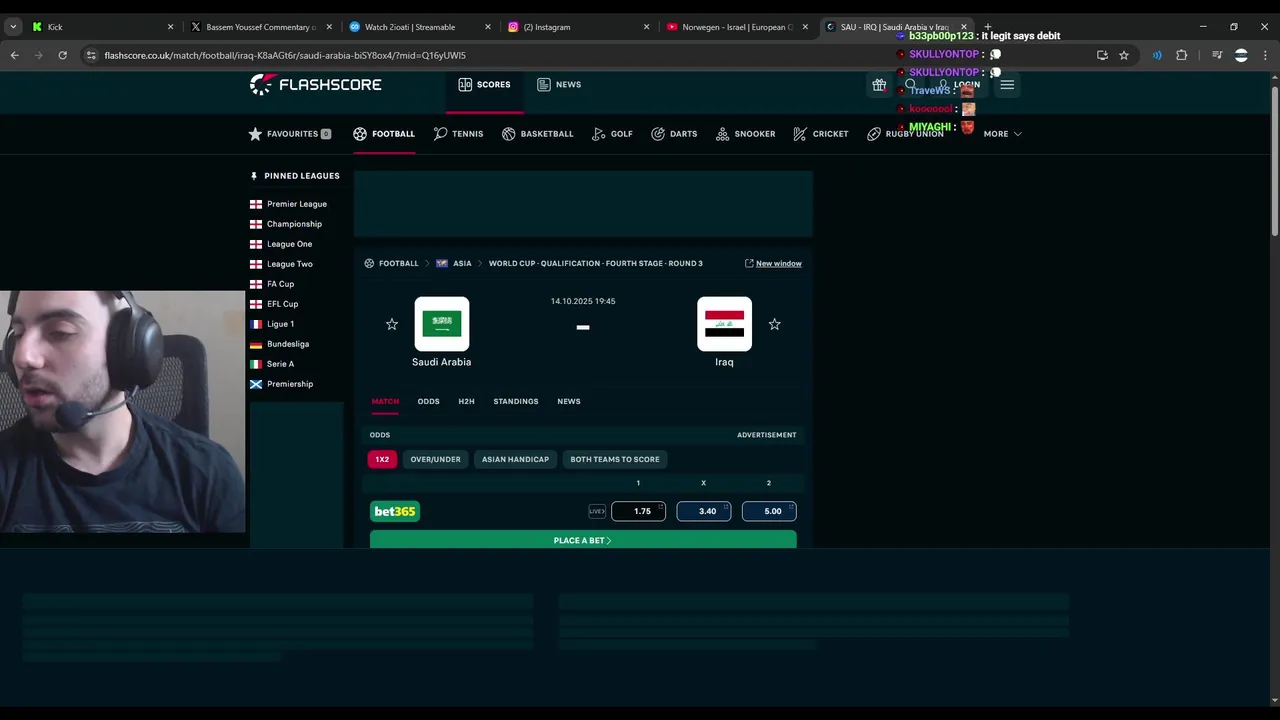Open the Standings tab
The width and height of the screenshot is (1280, 720).
516,401
